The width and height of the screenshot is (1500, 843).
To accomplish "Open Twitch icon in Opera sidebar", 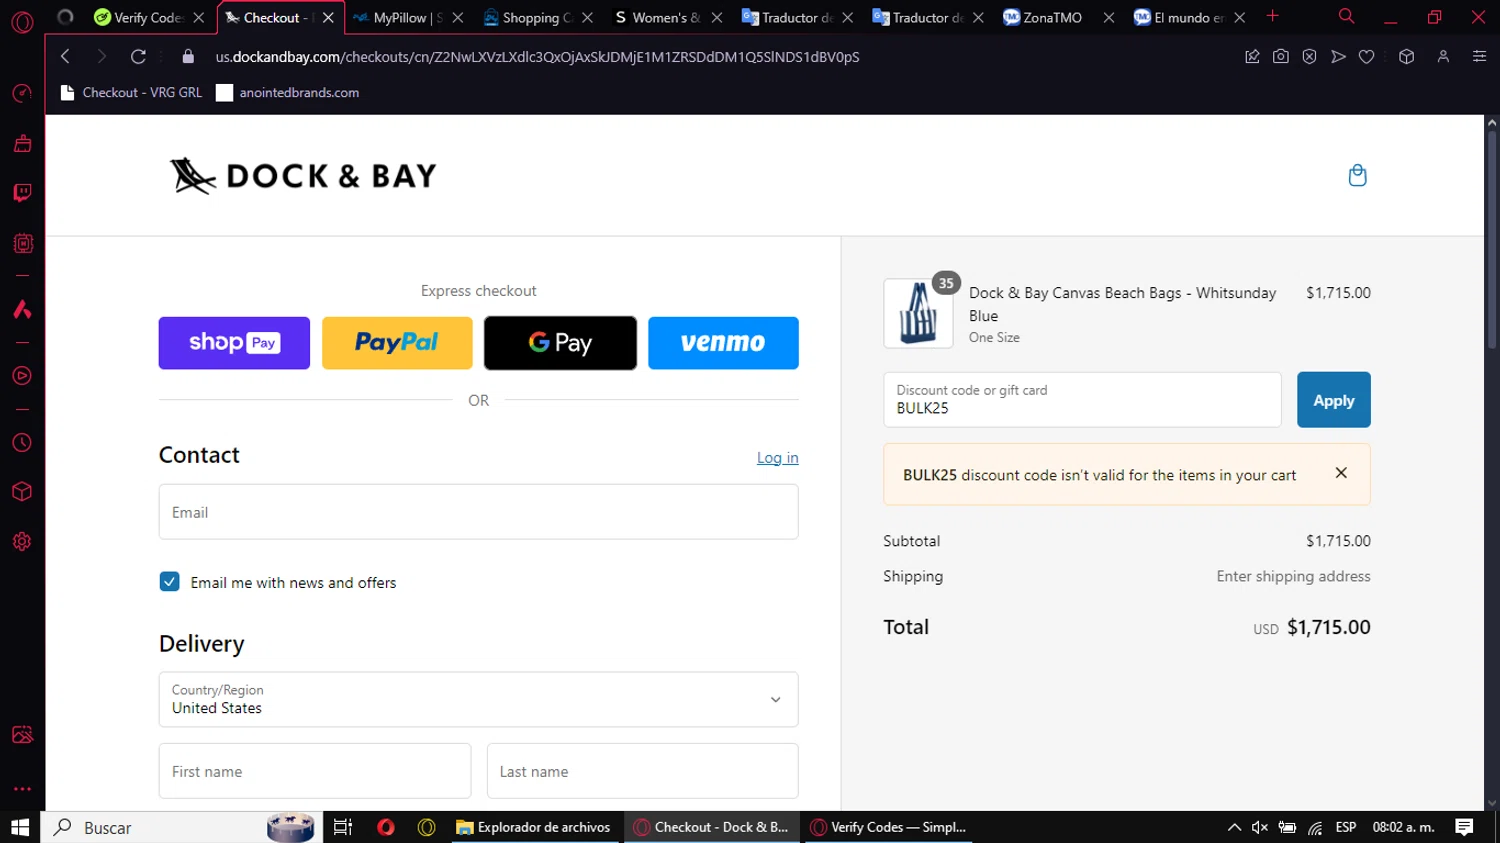I will (22, 193).
